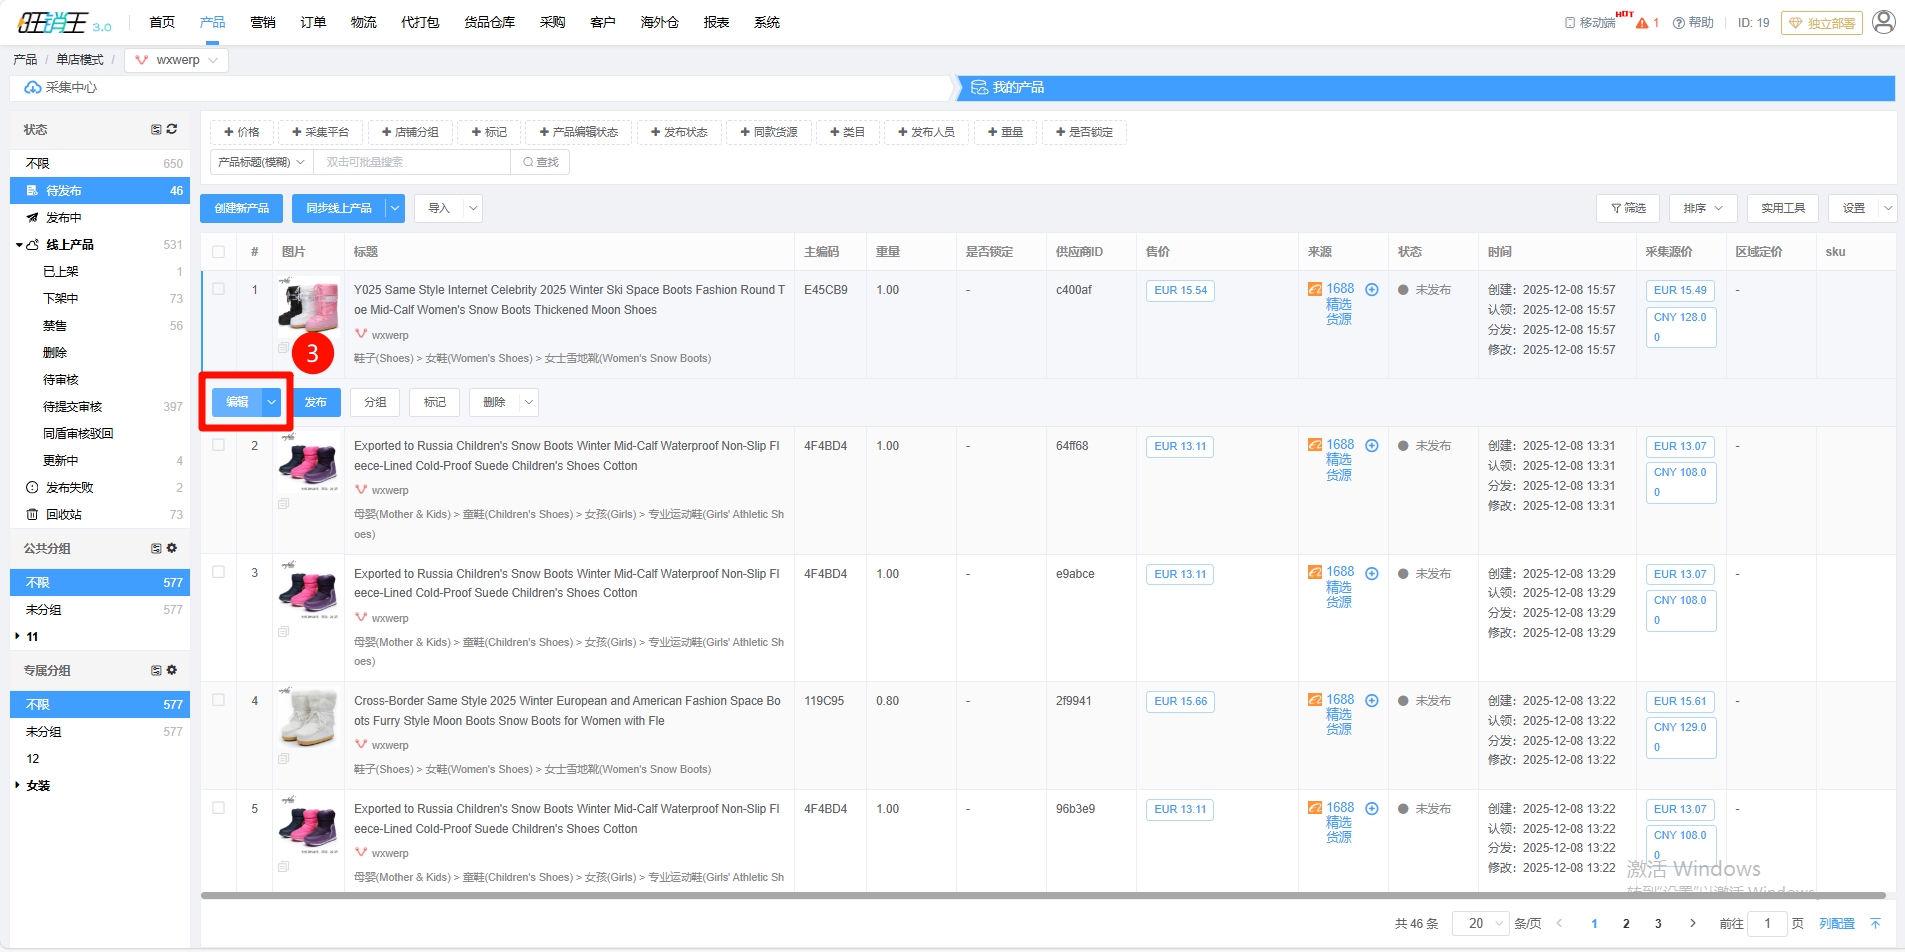Check the checkbox for product row 3
The image size is (1905, 952).
point(219,573)
